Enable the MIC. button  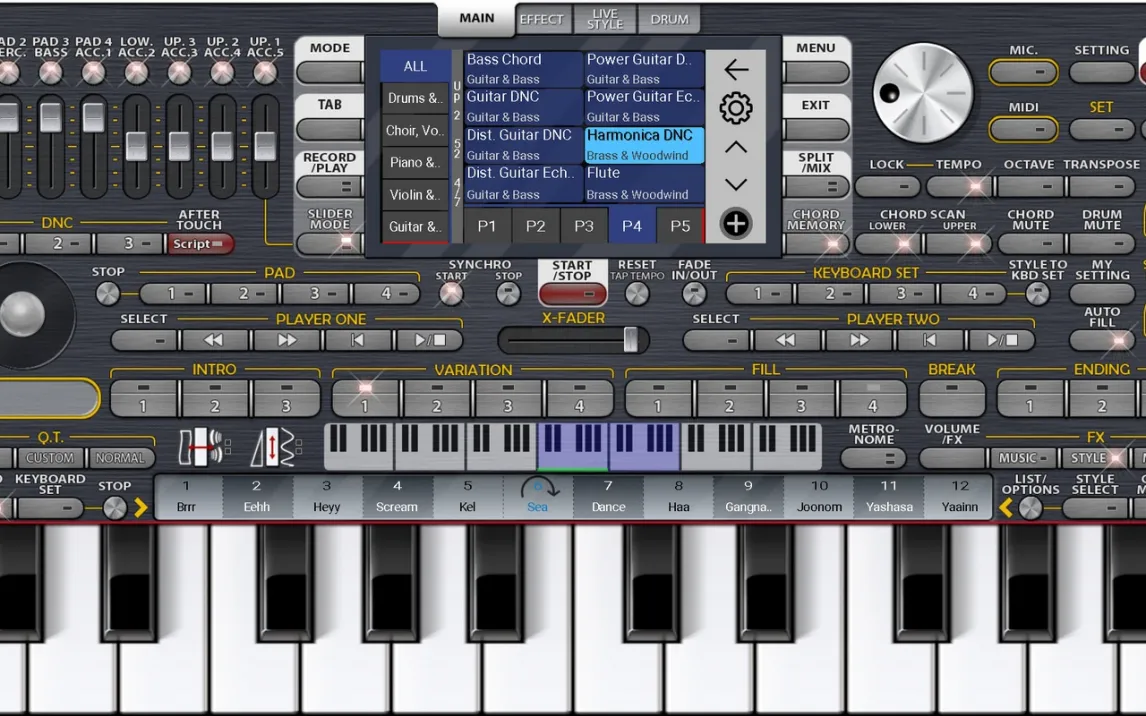click(x=1023, y=72)
